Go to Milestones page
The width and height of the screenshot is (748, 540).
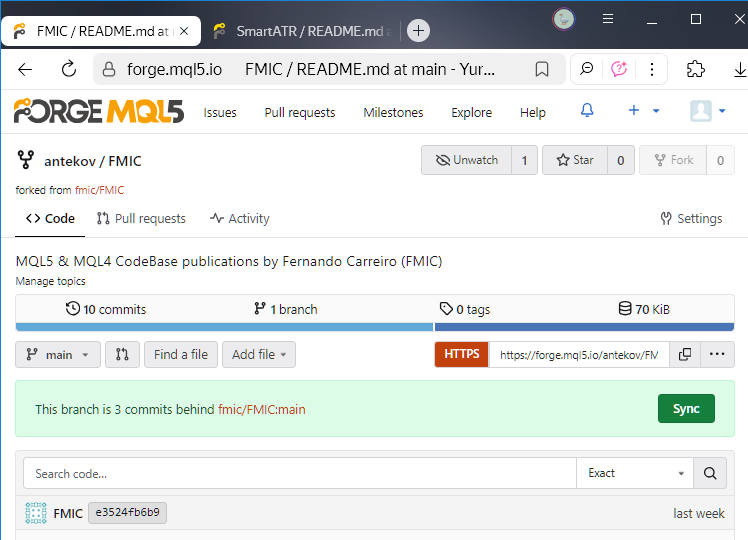point(393,113)
